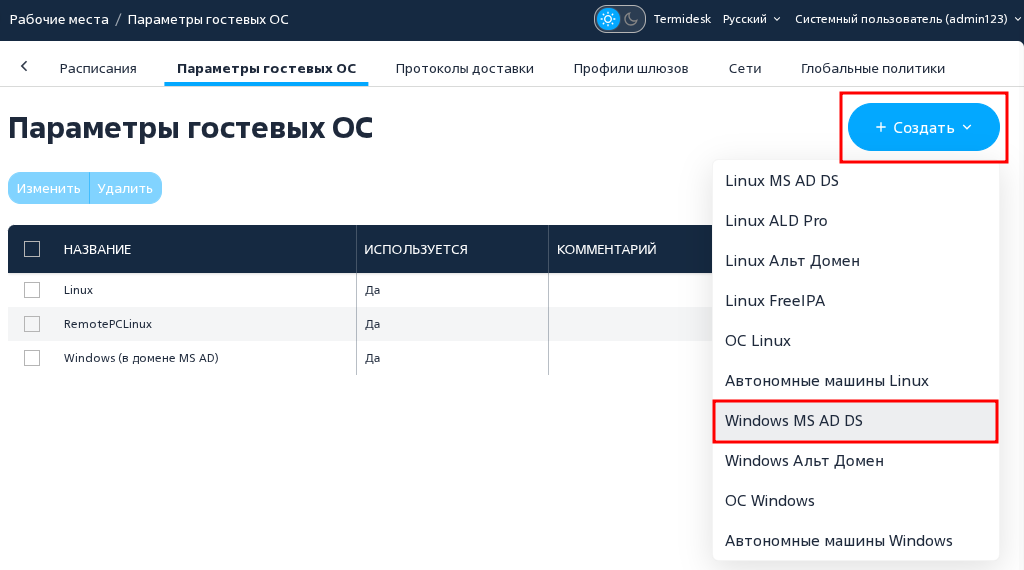Choose Linux FreeIPA from menu
Image resolution: width=1024 pixels, height=570 pixels.
[856, 300]
